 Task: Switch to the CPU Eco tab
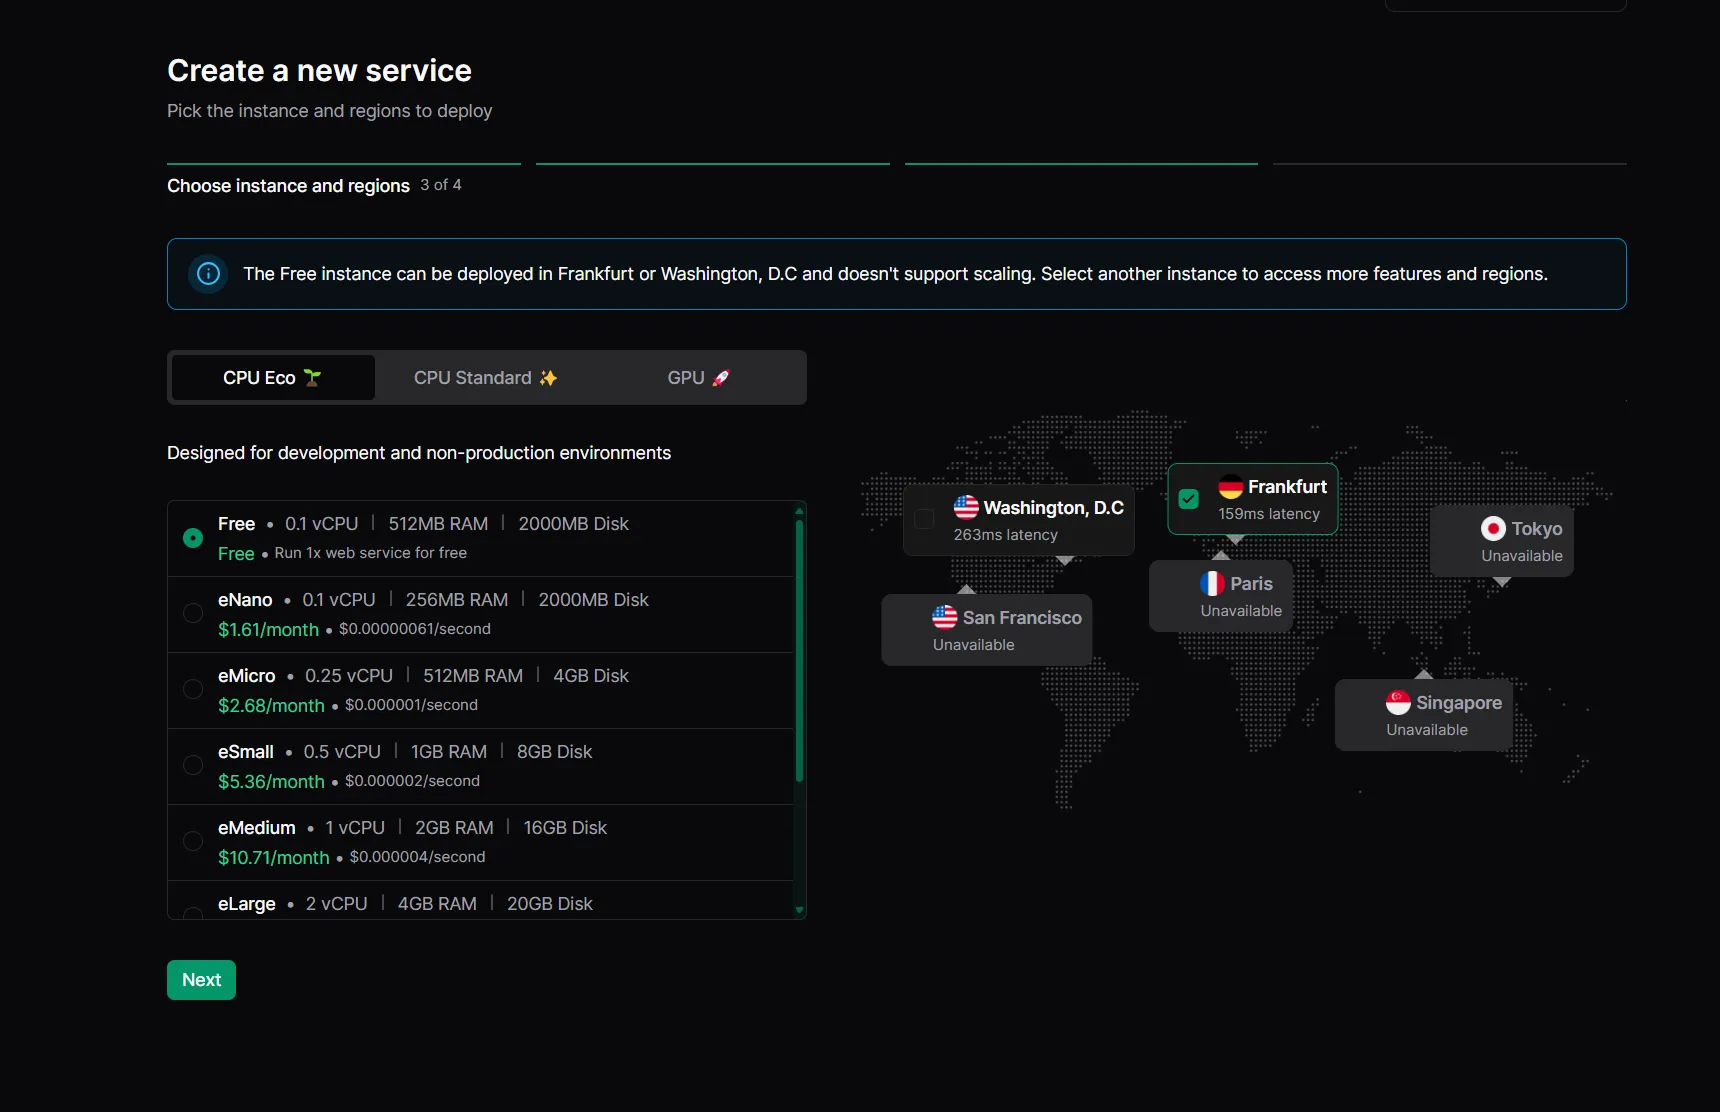tap(273, 377)
